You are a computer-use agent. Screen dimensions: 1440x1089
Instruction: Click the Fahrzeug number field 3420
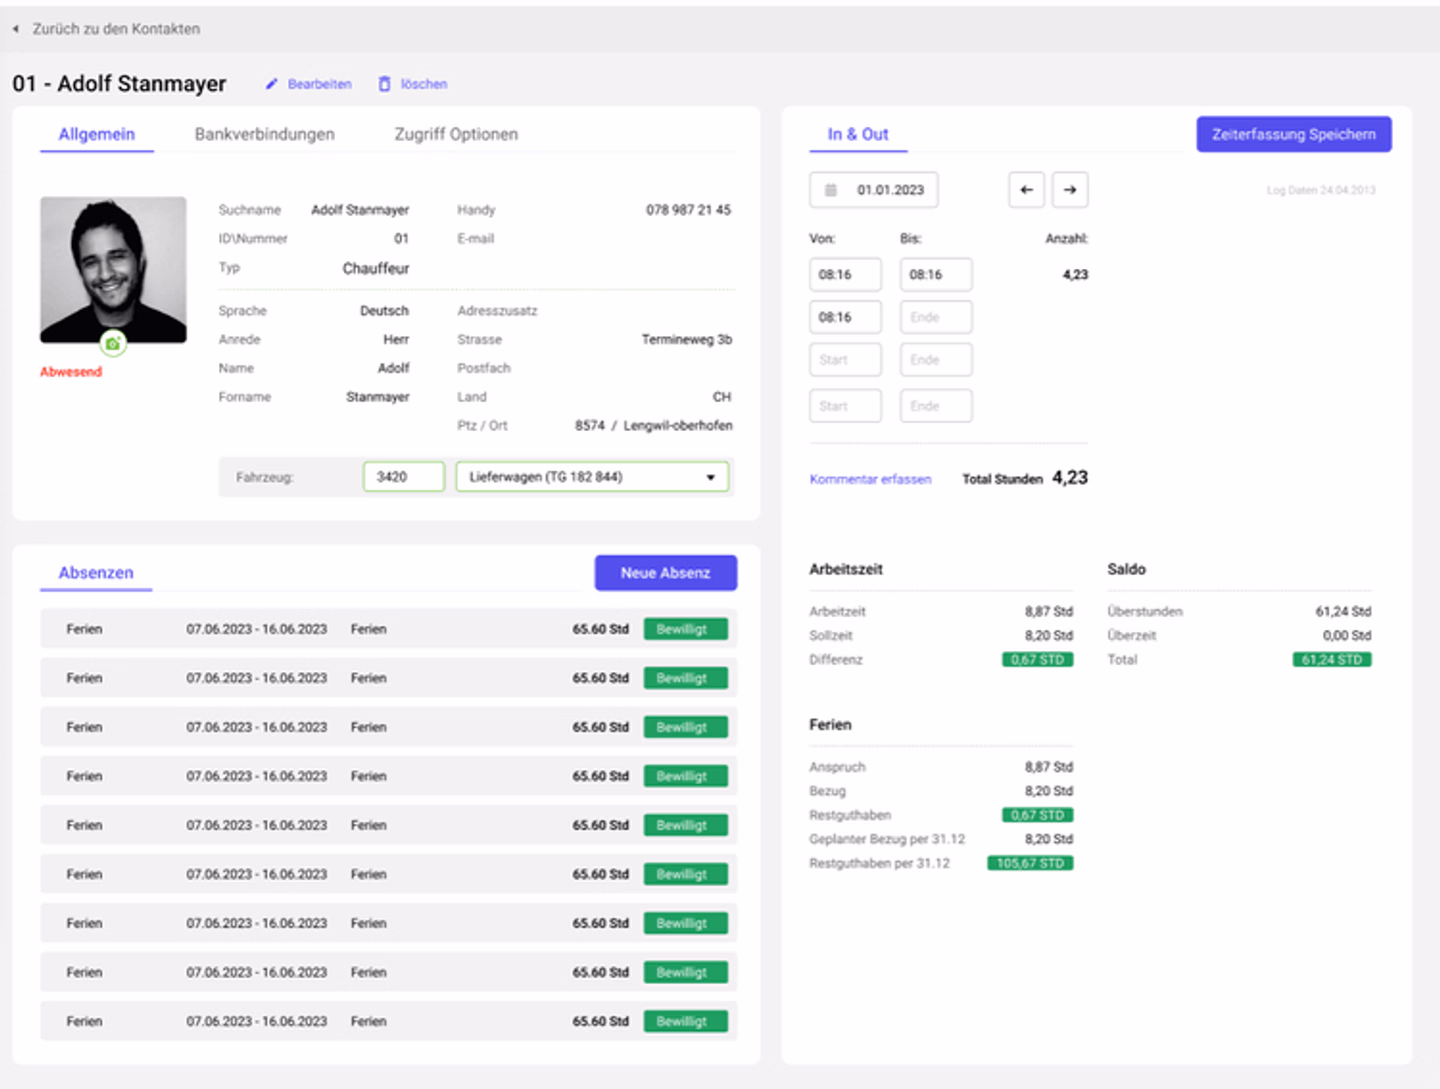point(403,477)
